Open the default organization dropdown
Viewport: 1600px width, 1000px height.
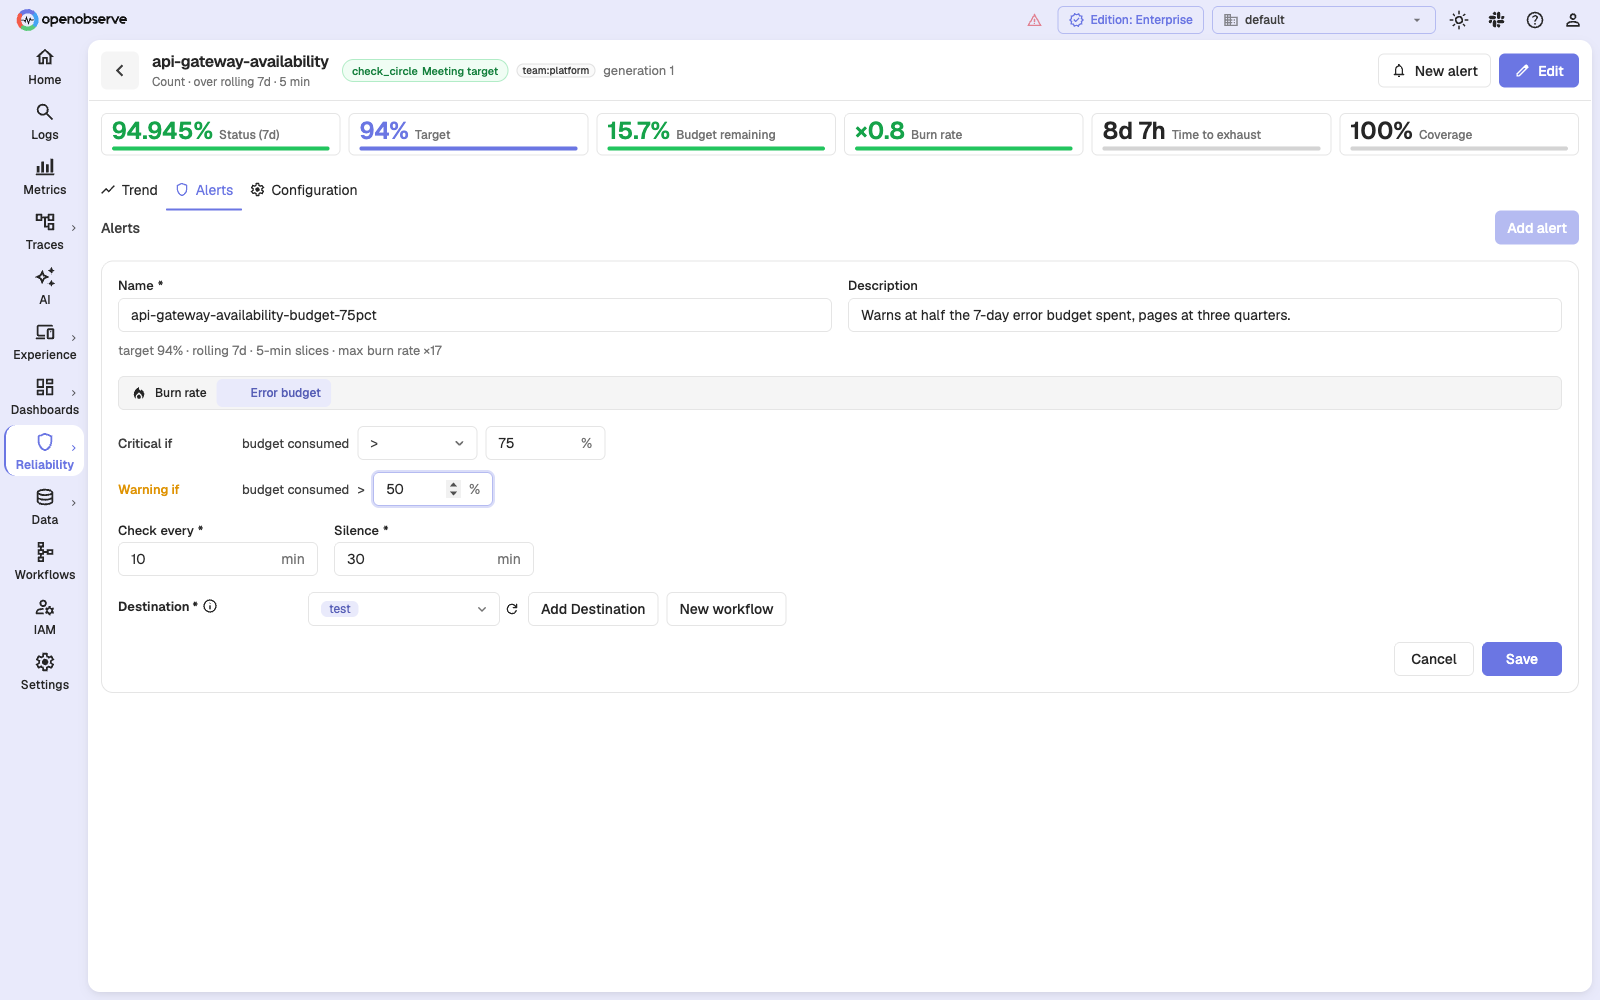1324,20
